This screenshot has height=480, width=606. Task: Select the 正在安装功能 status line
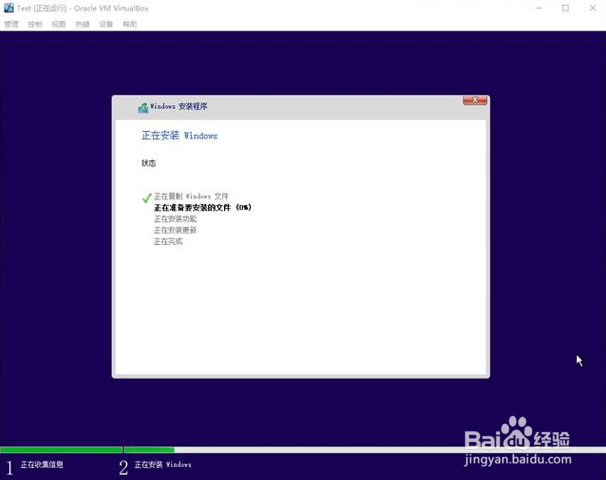pyautogui.click(x=175, y=219)
